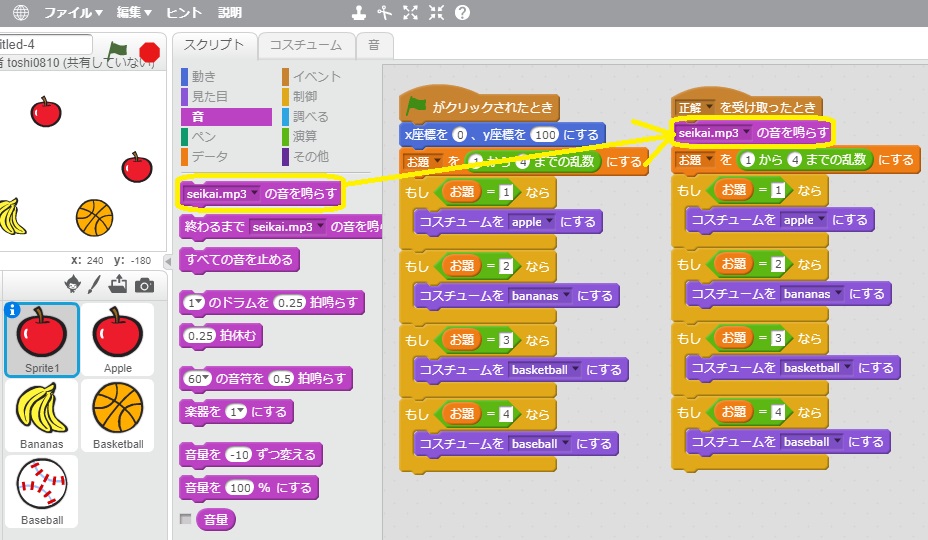Open the 説明 menu item
928x540 pixels.
230,12
